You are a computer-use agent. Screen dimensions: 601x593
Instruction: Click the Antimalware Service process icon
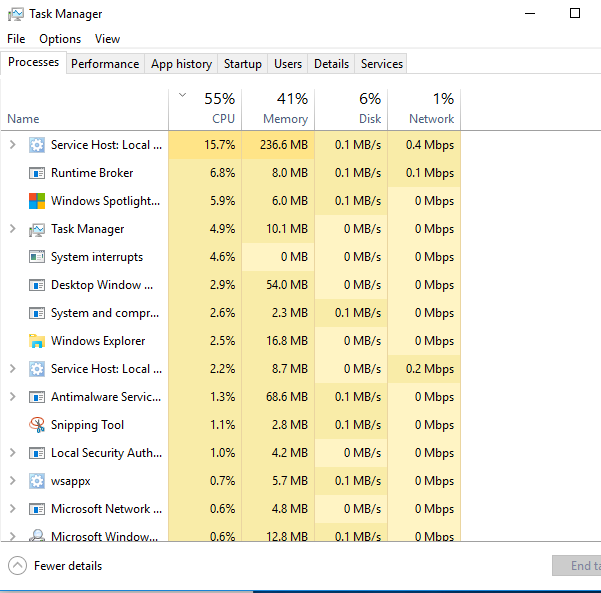(37, 397)
